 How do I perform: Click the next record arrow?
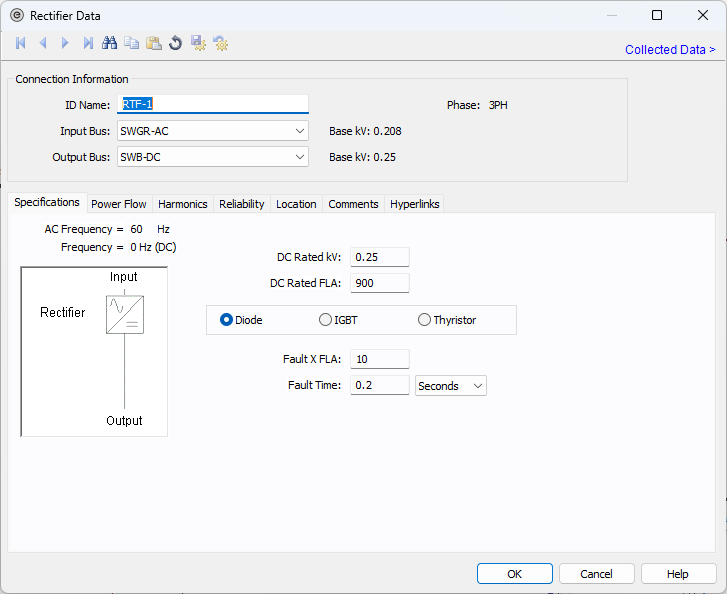(x=65, y=43)
